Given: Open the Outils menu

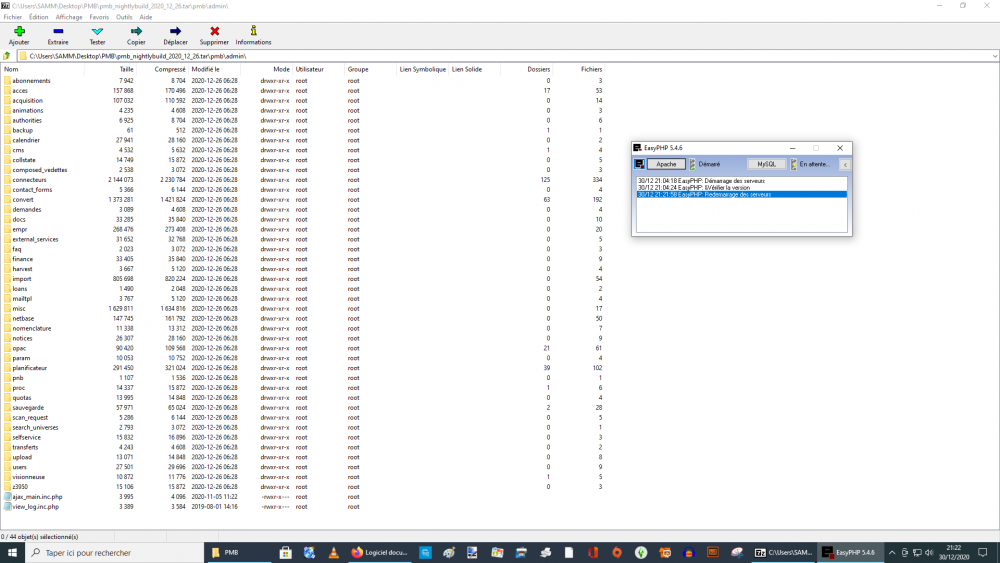Looking at the screenshot, I should [124, 17].
